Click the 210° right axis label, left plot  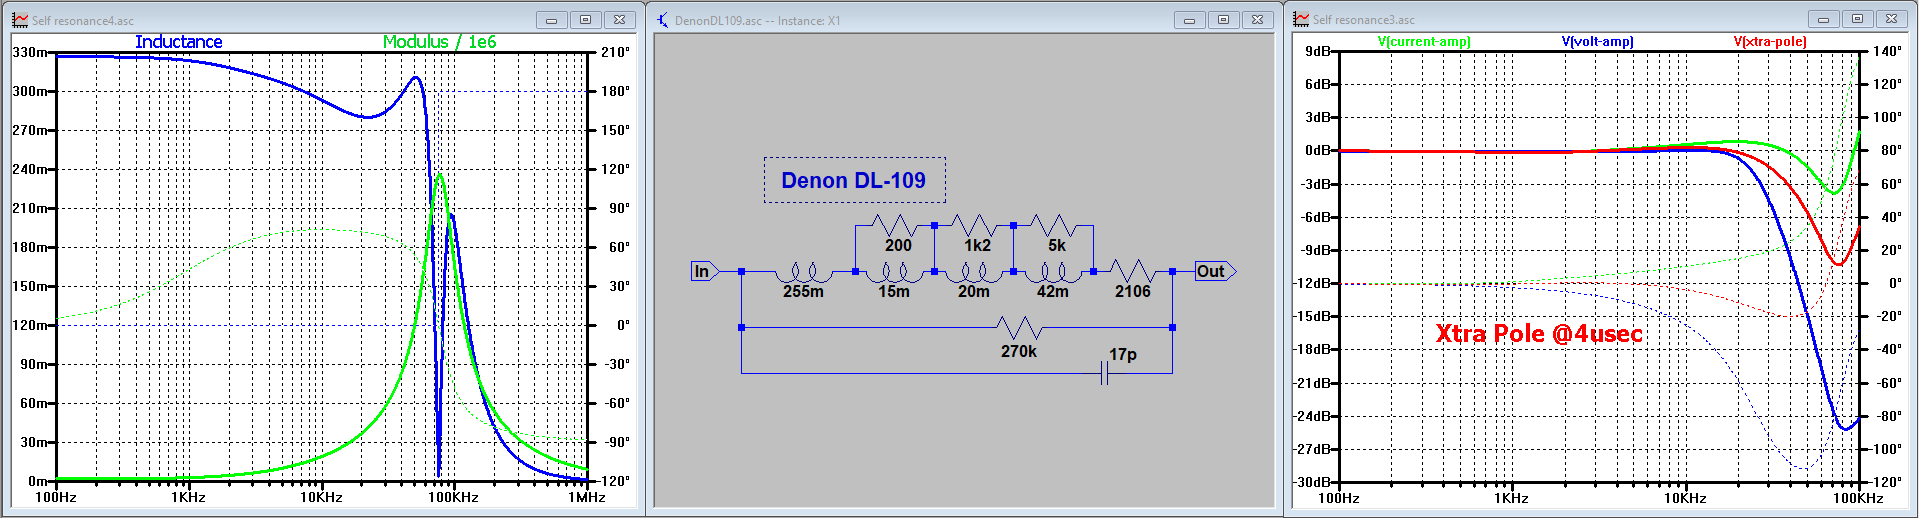615,52
